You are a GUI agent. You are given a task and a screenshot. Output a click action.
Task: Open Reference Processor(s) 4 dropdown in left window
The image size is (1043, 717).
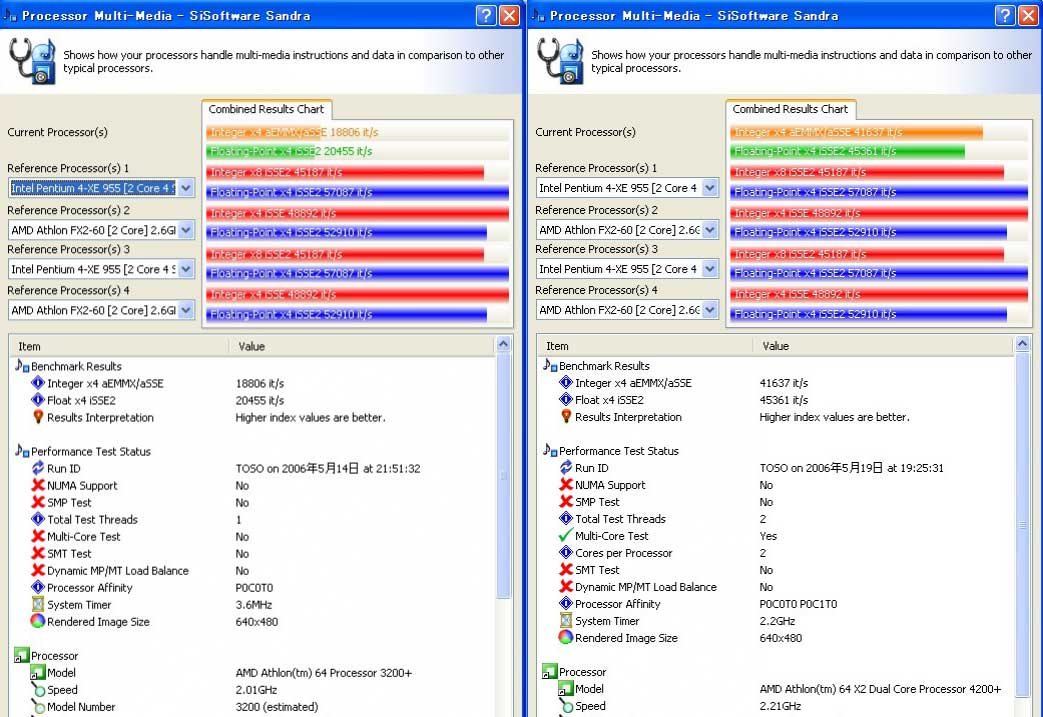click(186, 311)
